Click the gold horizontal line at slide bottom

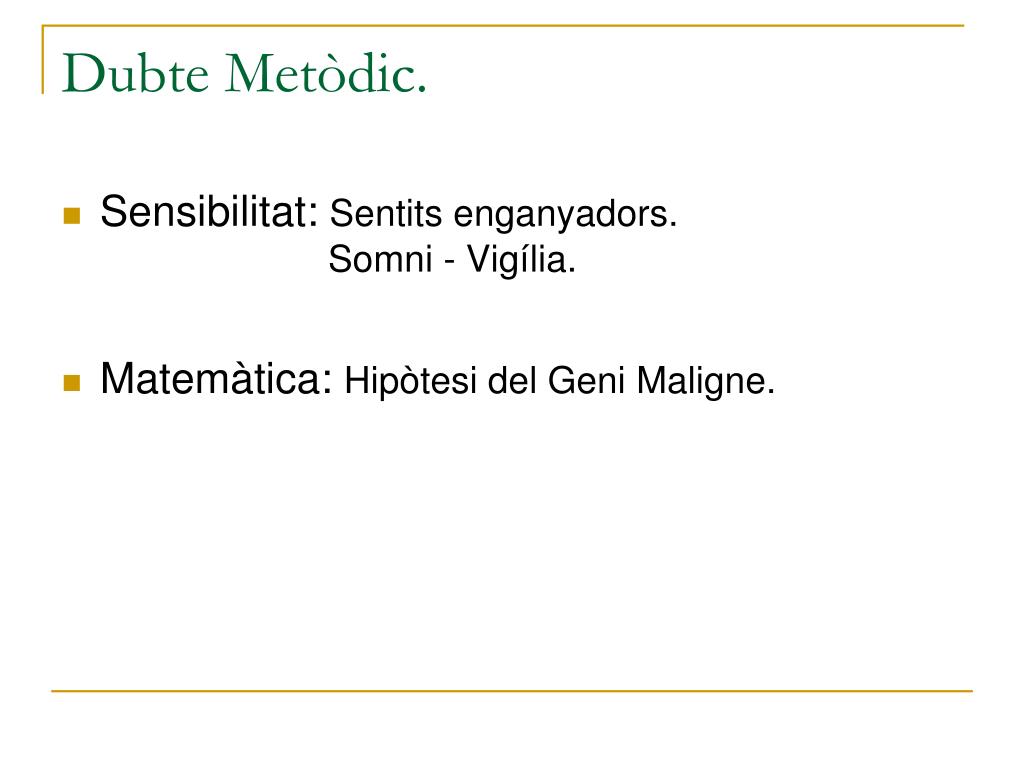point(511,691)
